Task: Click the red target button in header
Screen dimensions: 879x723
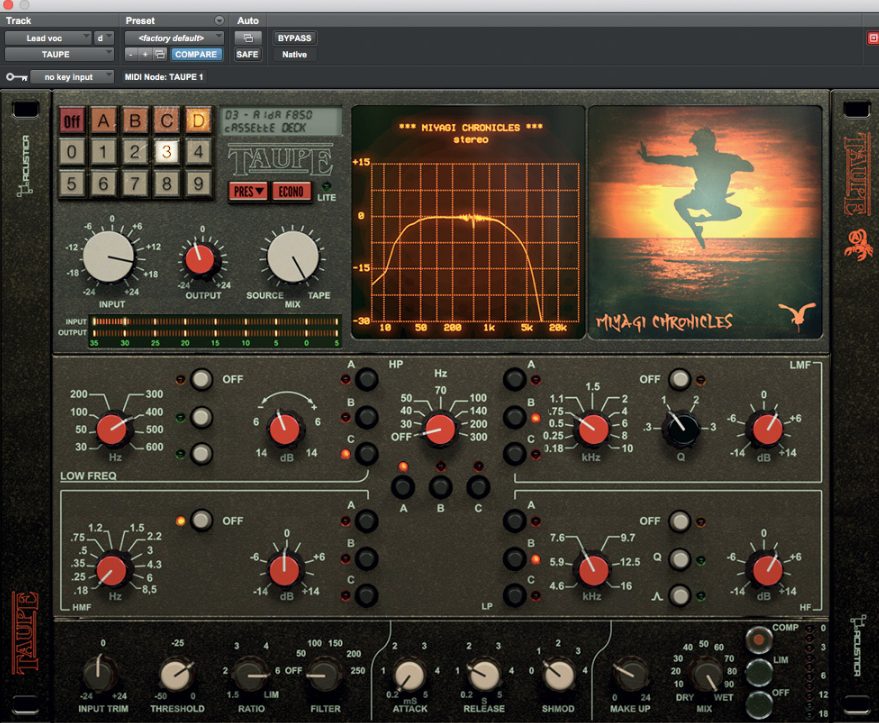Action: [873, 38]
